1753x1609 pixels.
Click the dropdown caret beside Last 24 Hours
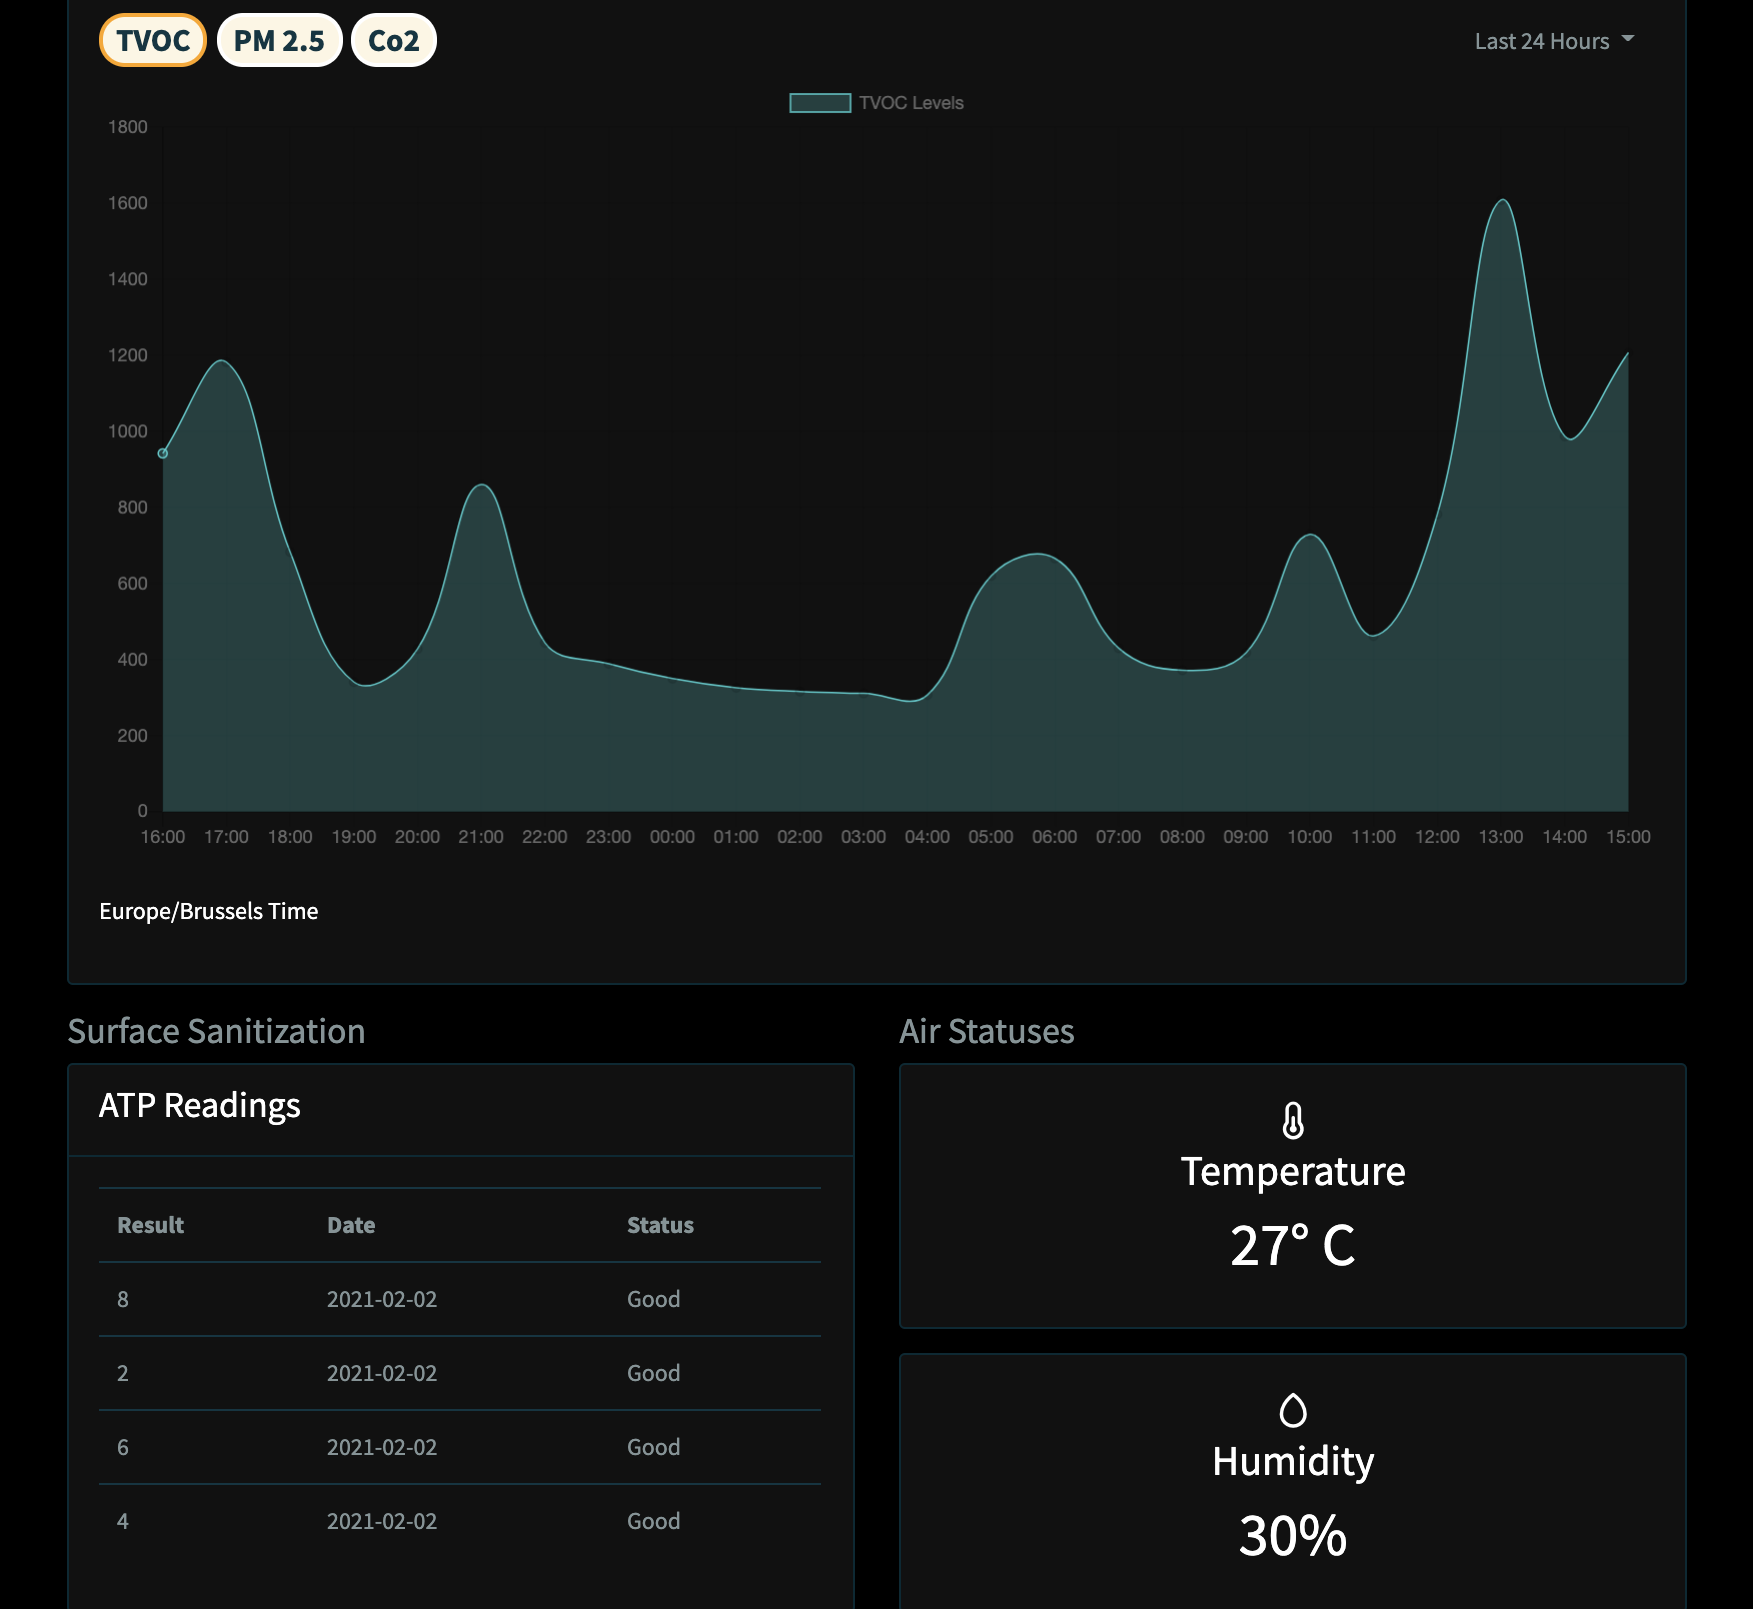[1627, 39]
